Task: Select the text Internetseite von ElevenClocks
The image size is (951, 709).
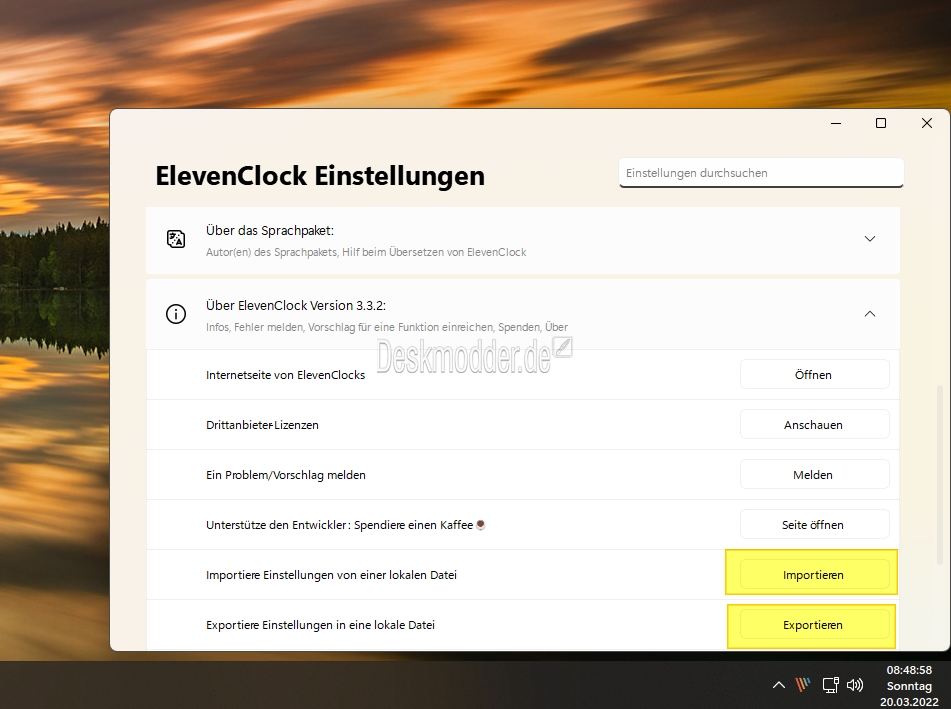Action: click(x=286, y=375)
